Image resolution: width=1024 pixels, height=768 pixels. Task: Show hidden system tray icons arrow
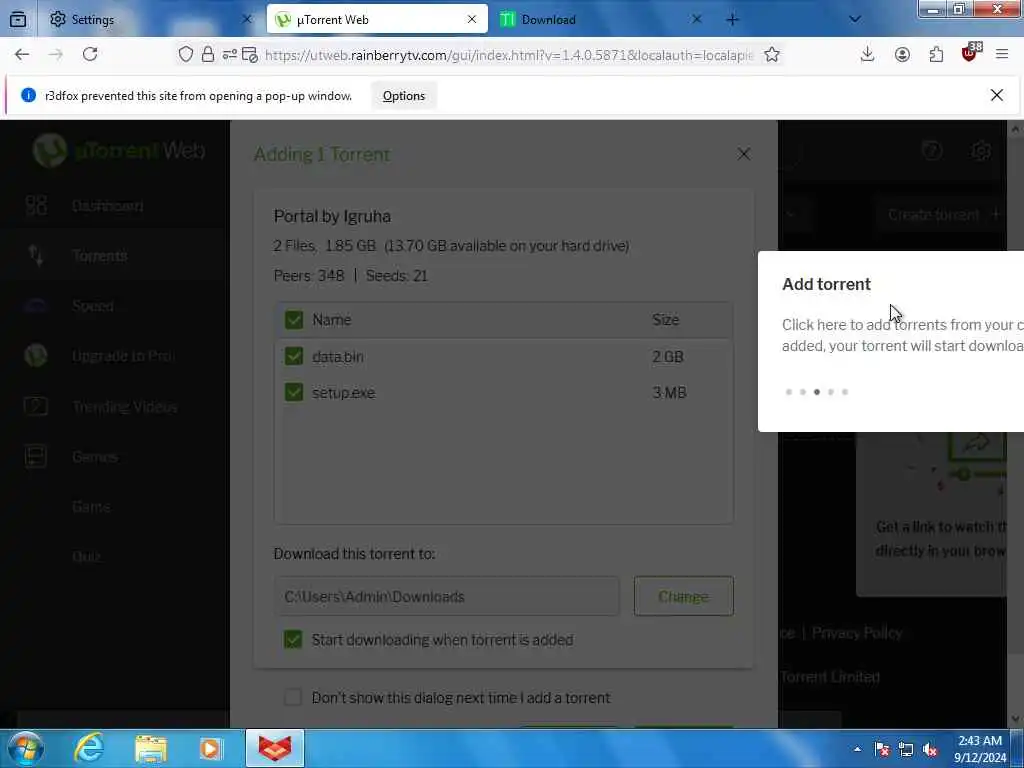(857, 749)
